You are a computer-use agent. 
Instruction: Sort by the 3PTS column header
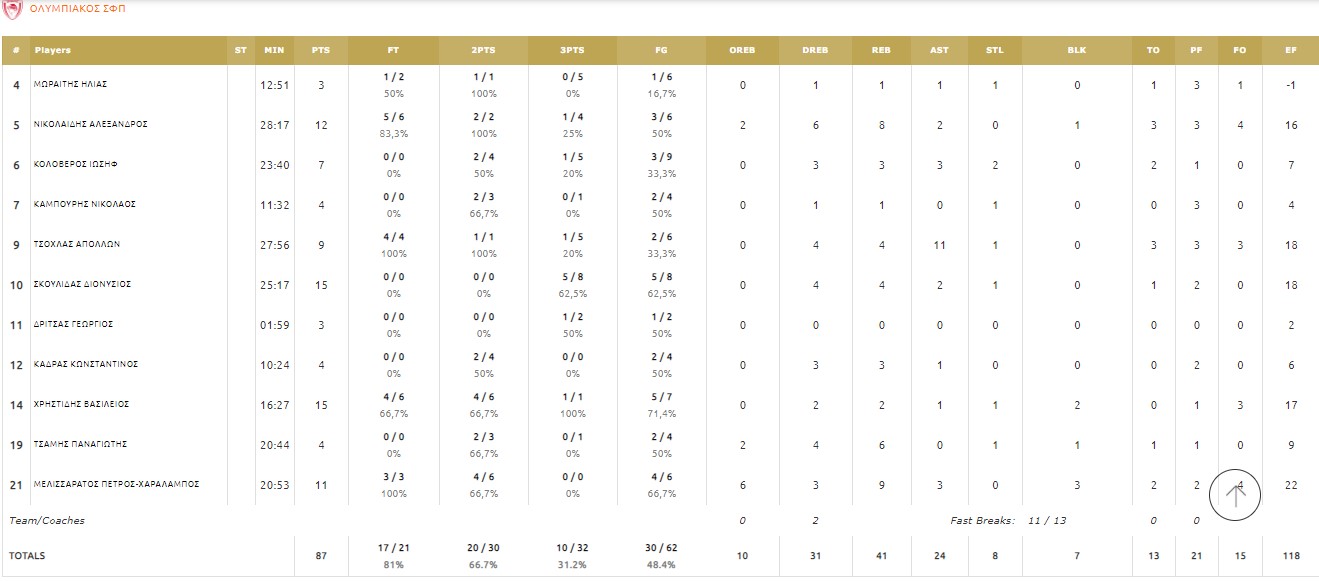point(572,50)
